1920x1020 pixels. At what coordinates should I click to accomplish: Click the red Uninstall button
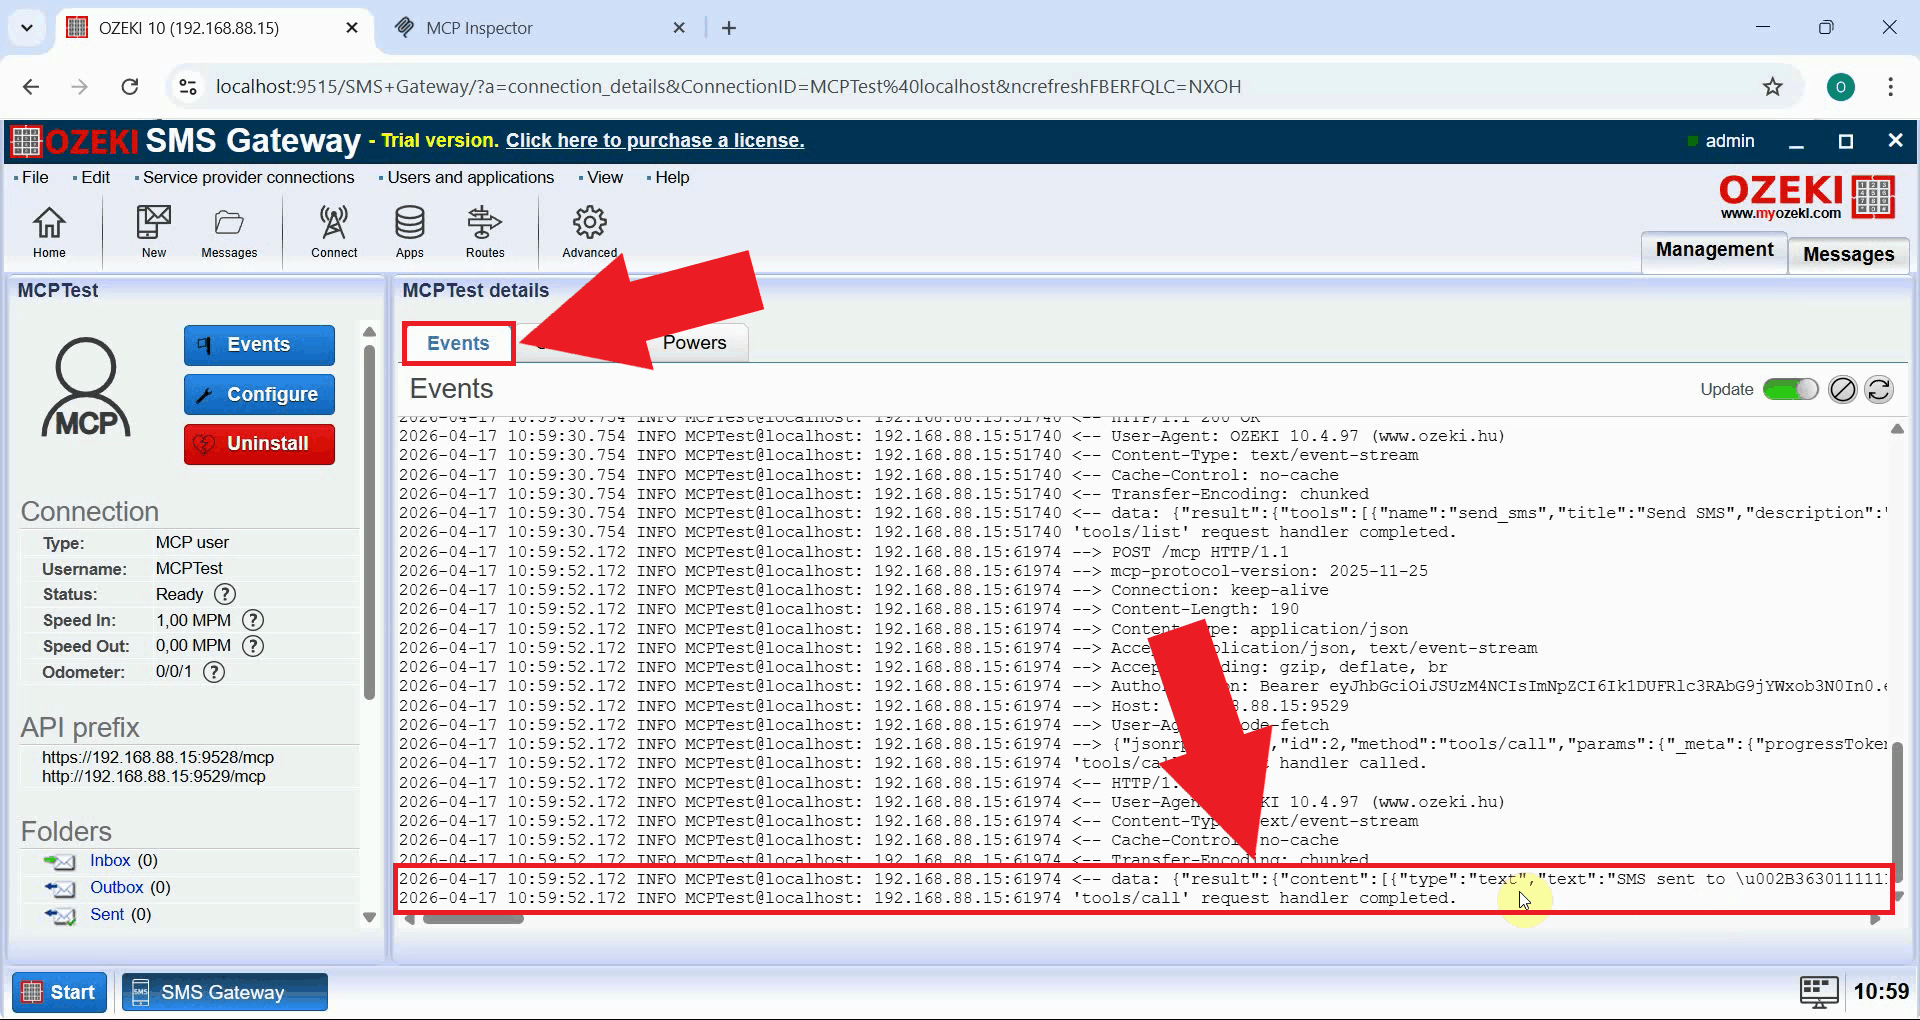[259, 444]
